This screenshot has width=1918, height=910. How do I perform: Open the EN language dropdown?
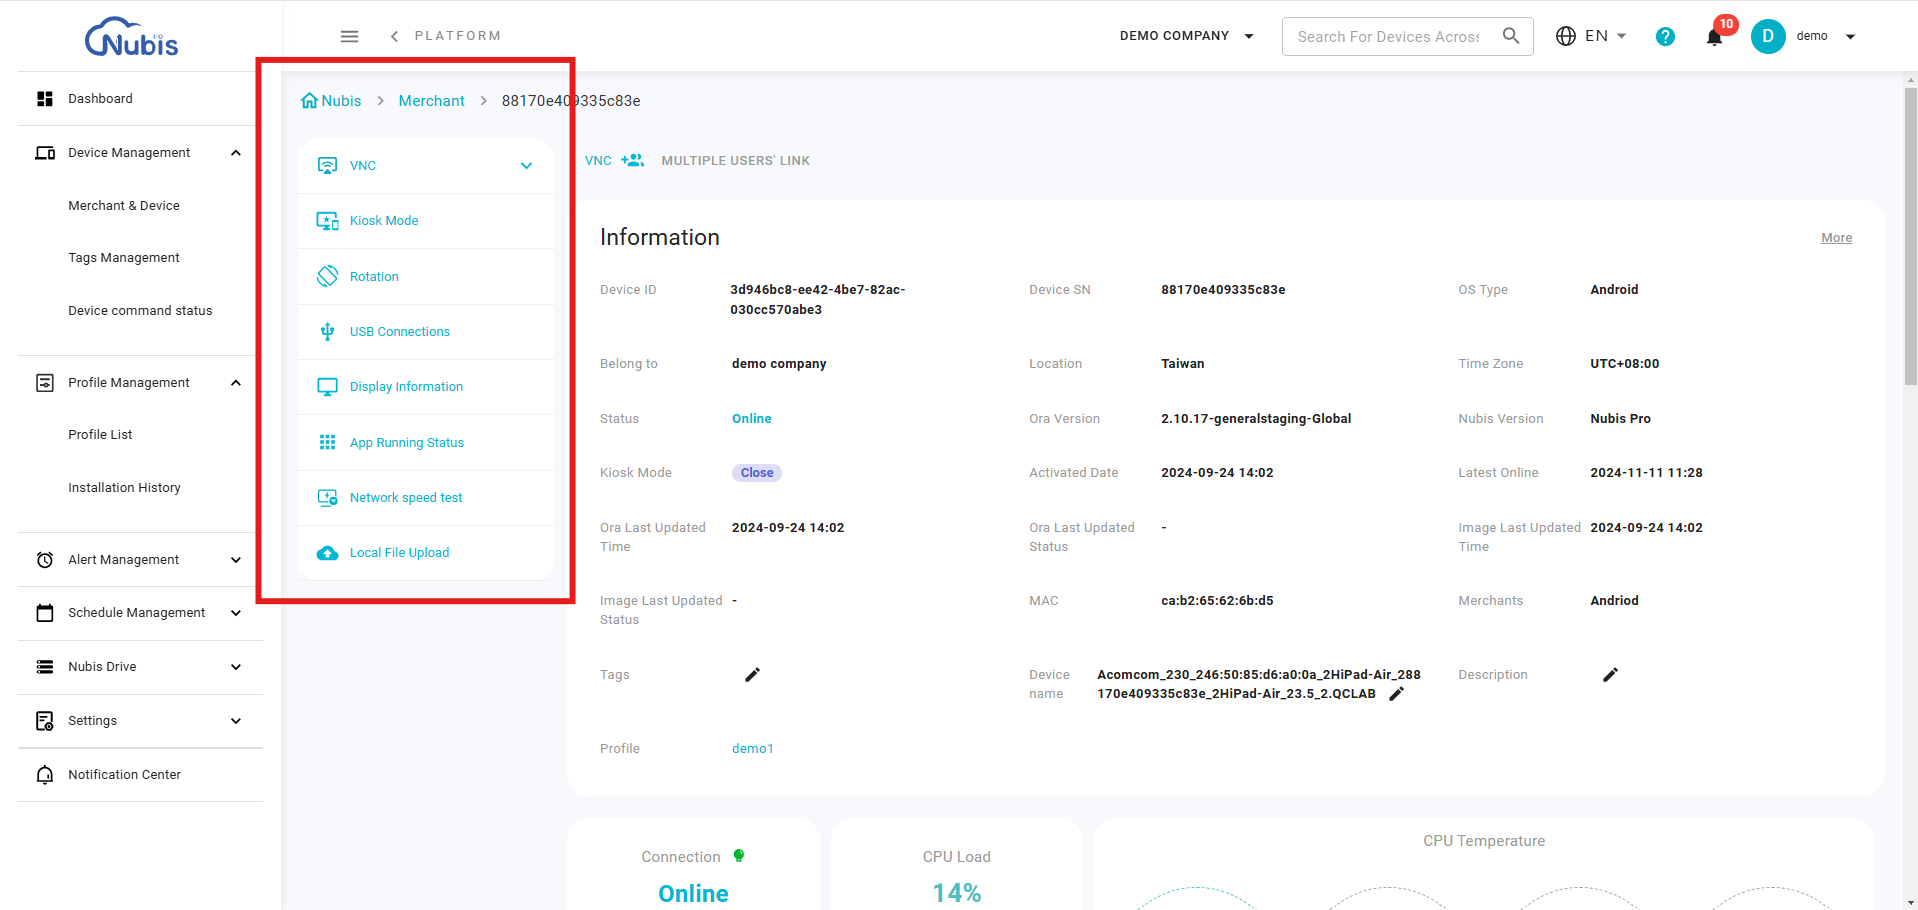click(1592, 36)
